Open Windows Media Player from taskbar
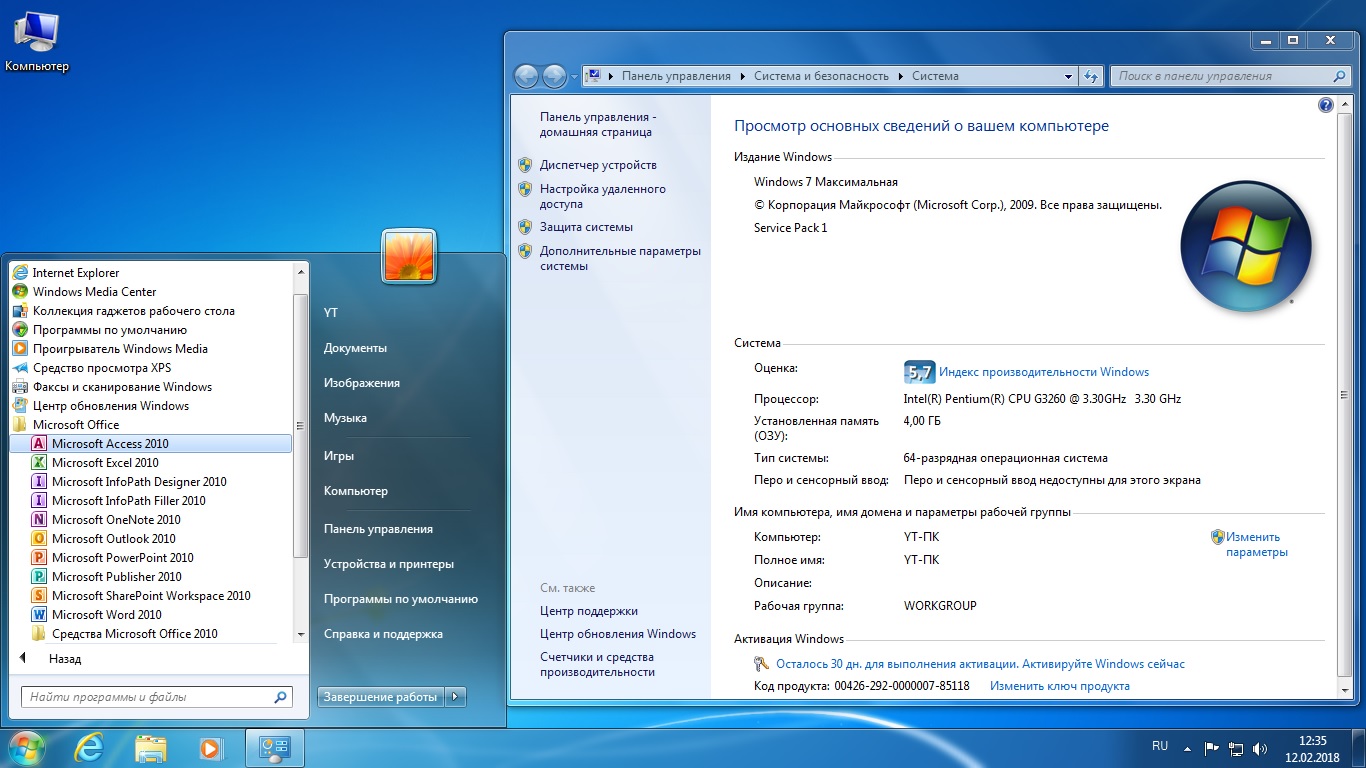Screen dimensions: 1366x768 pos(210,748)
